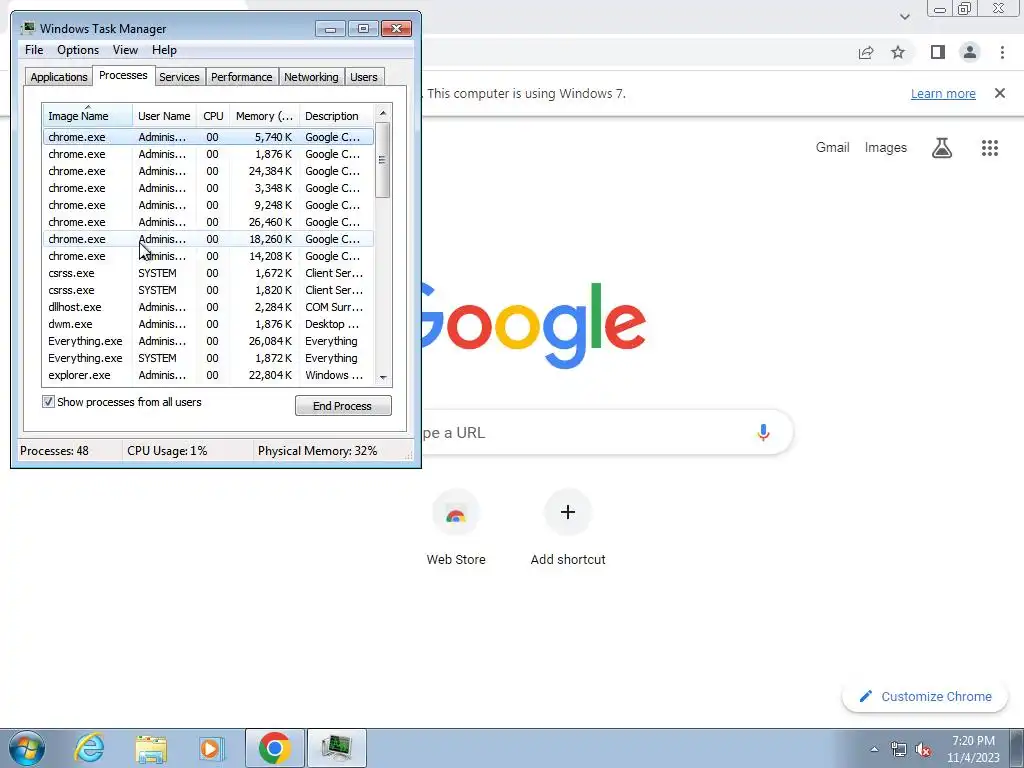Sort by CPU column header
This screenshot has width=1024, height=768.
pyautogui.click(x=213, y=116)
